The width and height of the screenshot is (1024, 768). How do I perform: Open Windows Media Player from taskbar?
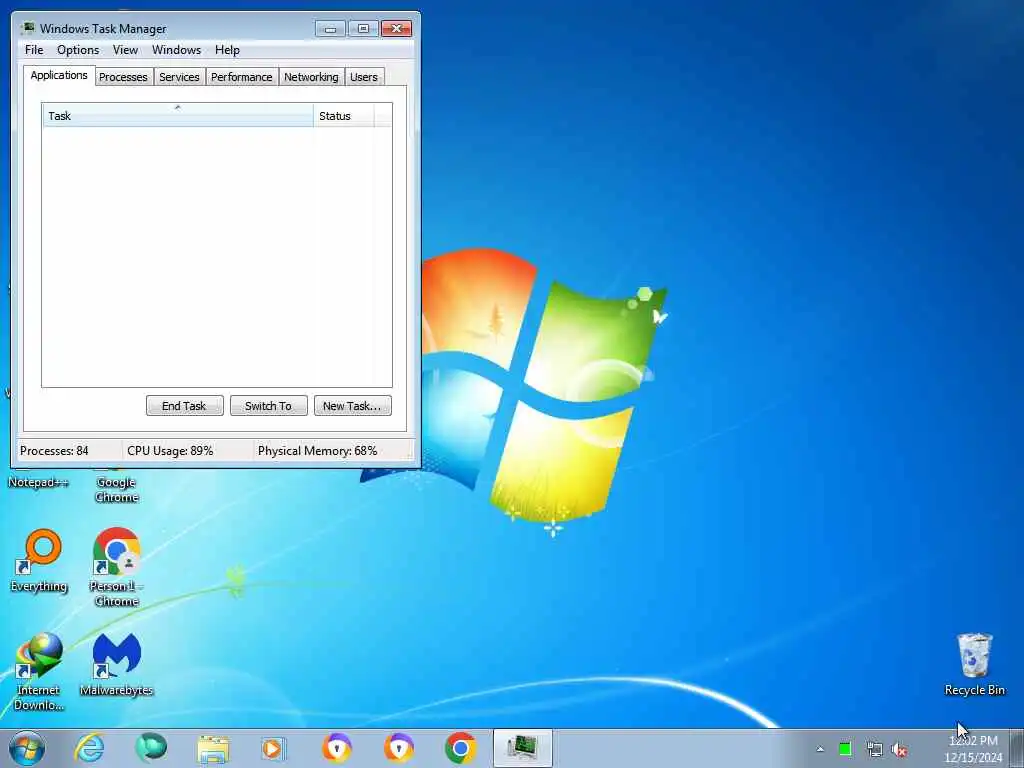(x=274, y=748)
